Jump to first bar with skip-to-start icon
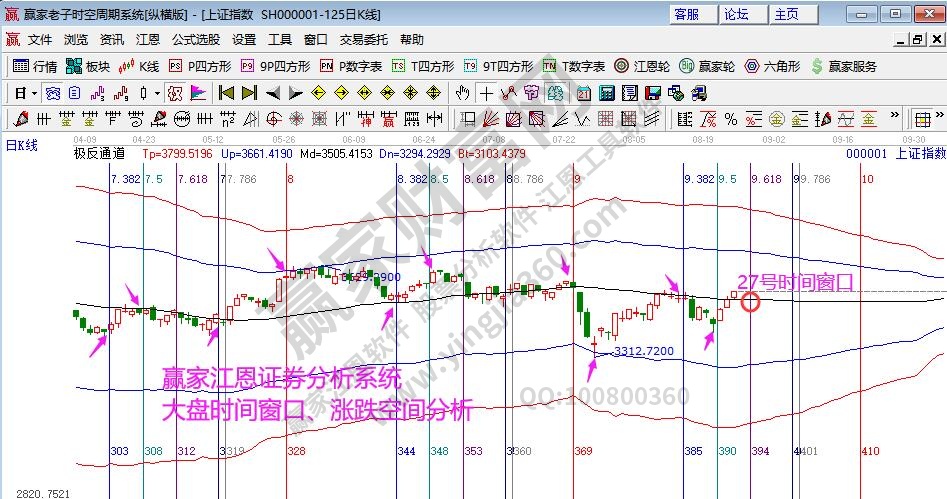This screenshot has height=499, width=947. coord(225,93)
